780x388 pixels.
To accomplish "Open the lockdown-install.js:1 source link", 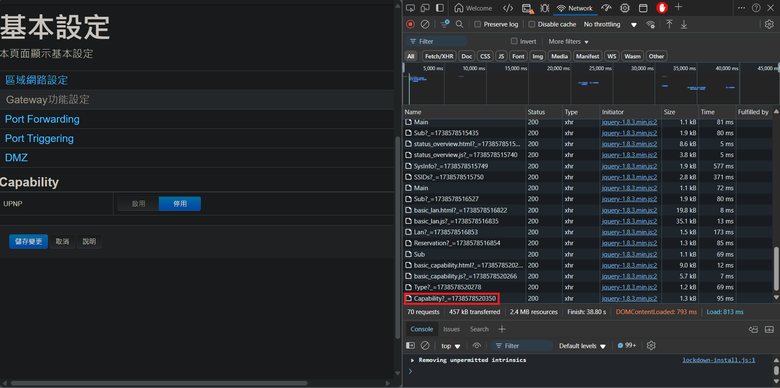I will coord(719,360).
